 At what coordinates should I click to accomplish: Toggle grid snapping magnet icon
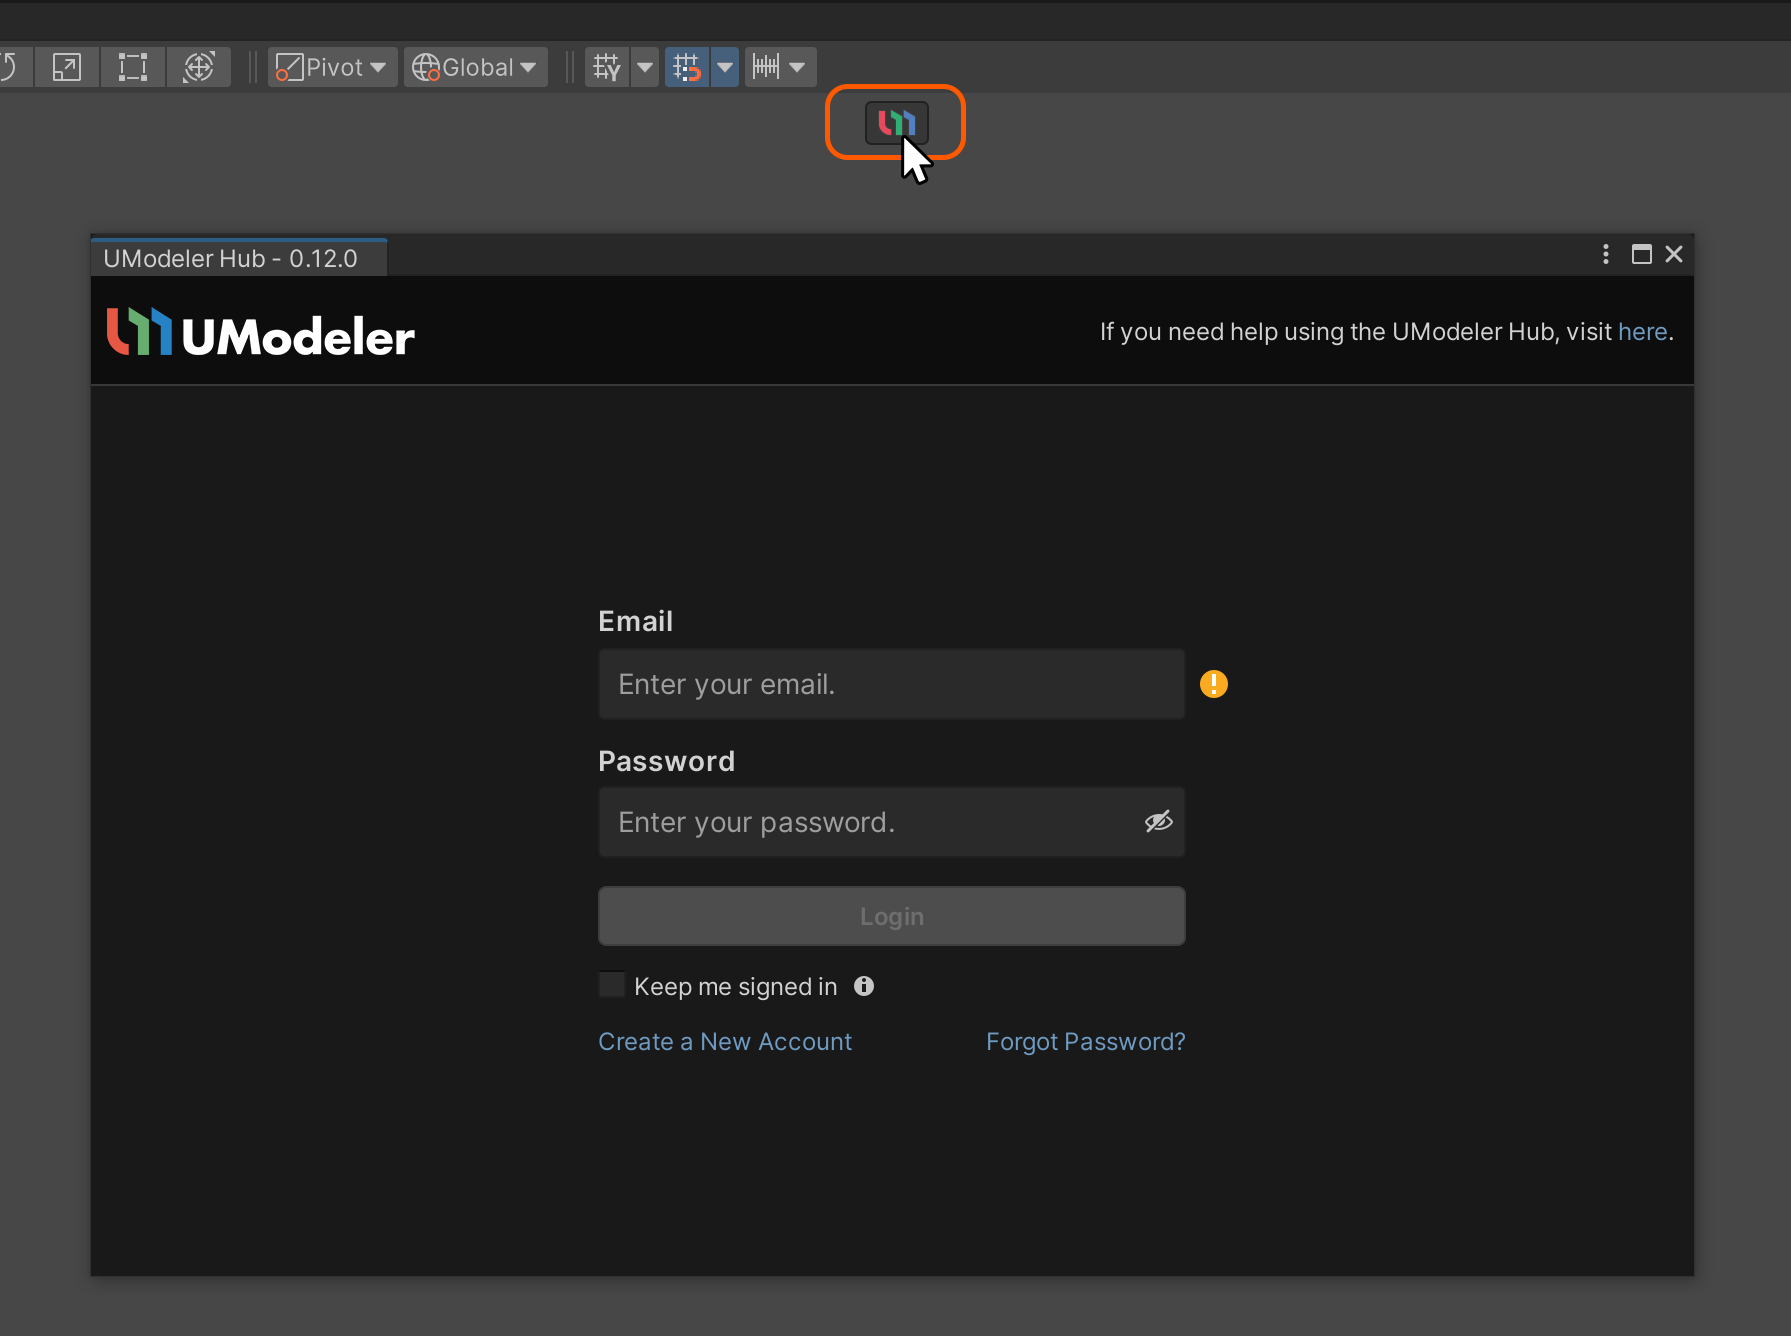pos(687,67)
